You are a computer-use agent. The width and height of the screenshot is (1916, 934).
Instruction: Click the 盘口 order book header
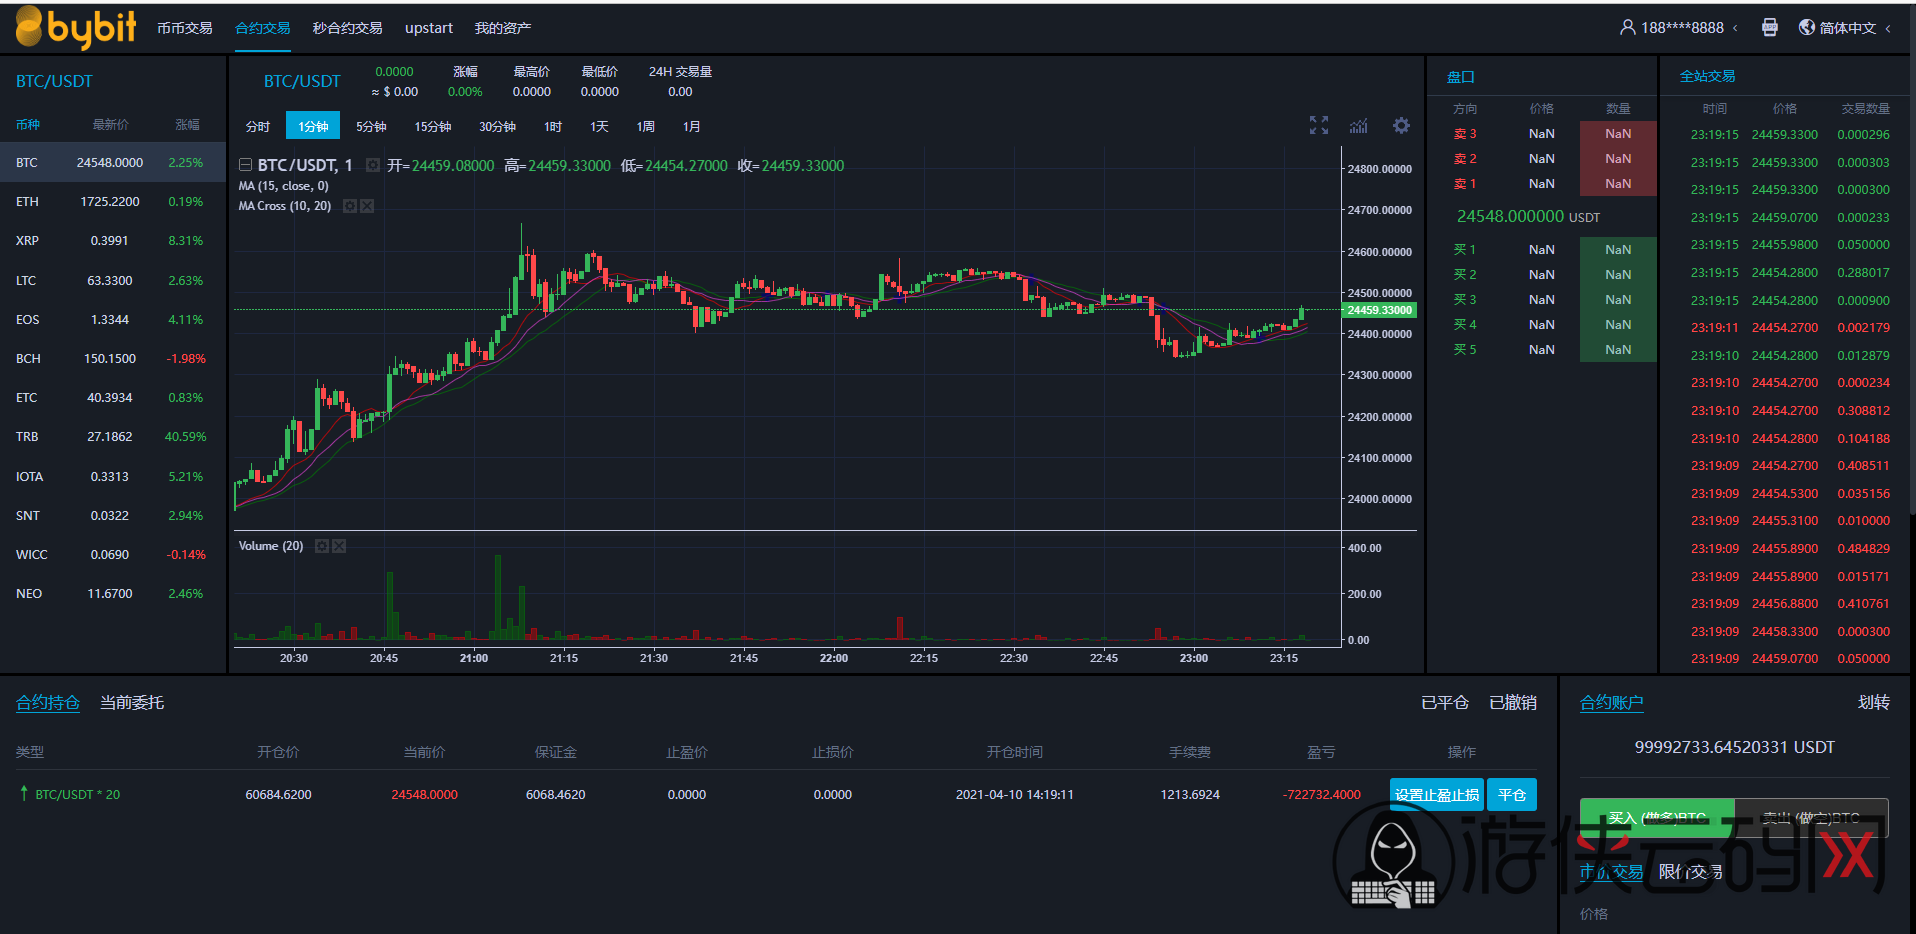pyautogui.click(x=1460, y=77)
